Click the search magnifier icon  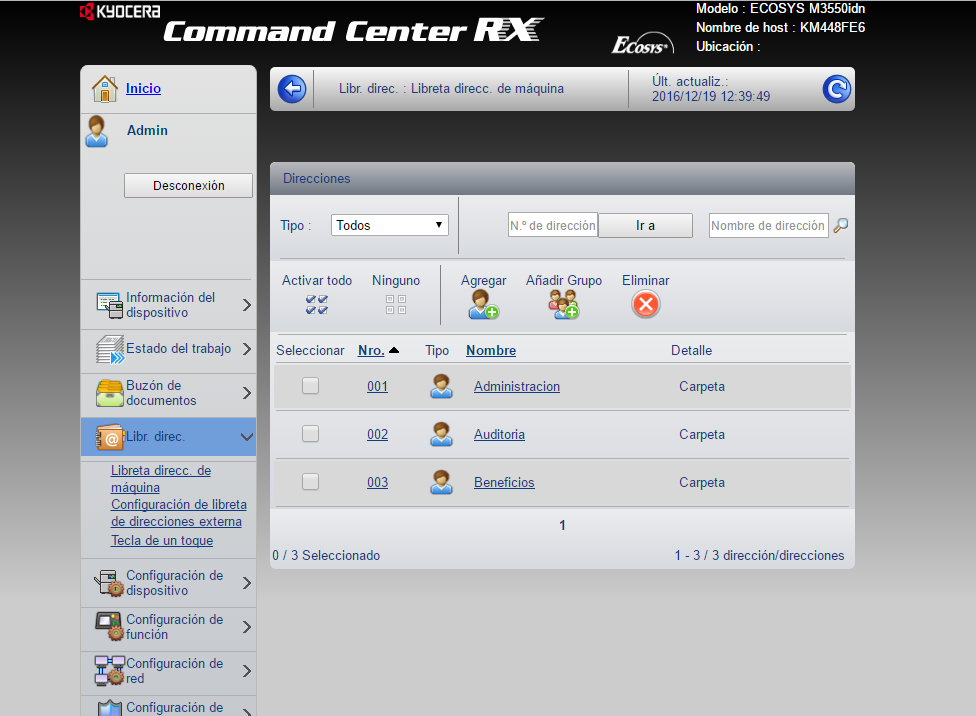tap(840, 225)
